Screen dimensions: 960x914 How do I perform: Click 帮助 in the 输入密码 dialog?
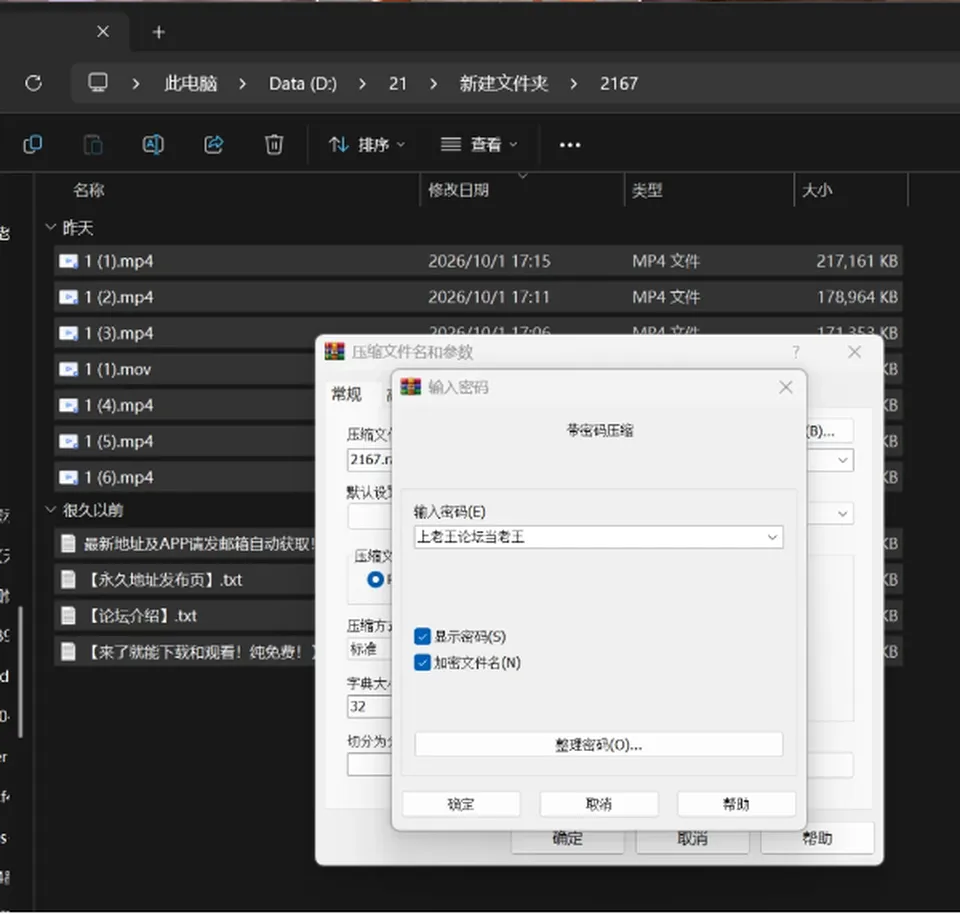point(737,804)
